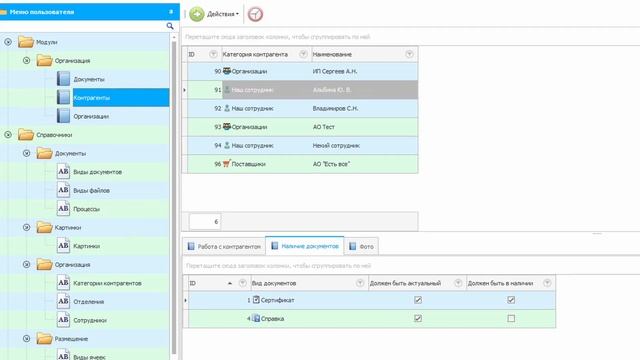Click the AB icon of Отделения
This screenshot has width=640, height=360.
coord(63,301)
